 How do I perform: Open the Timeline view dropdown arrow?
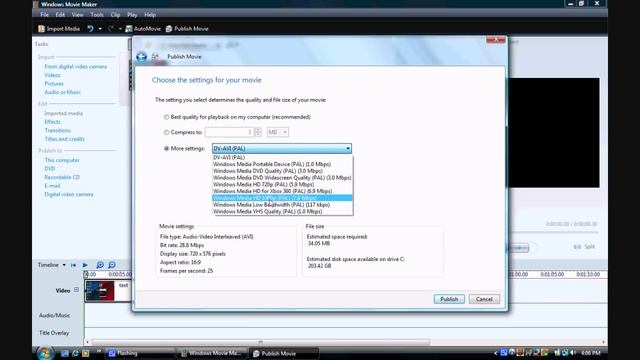point(64,265)
